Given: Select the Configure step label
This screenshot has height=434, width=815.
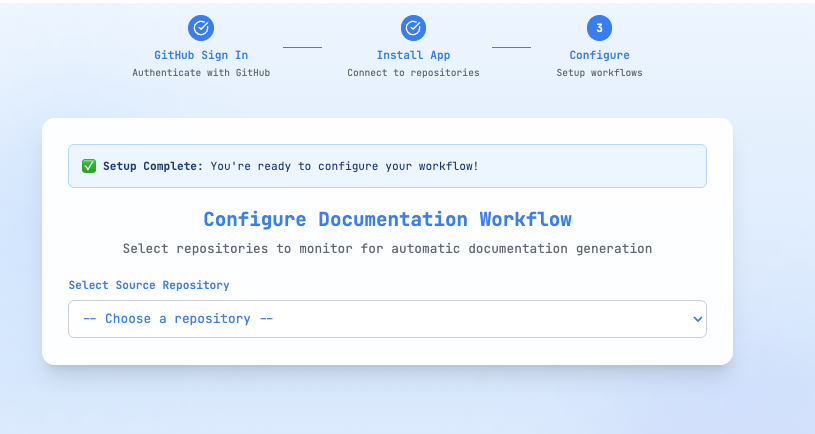Looking at the screenshot, I should click(x=599, y=55).
